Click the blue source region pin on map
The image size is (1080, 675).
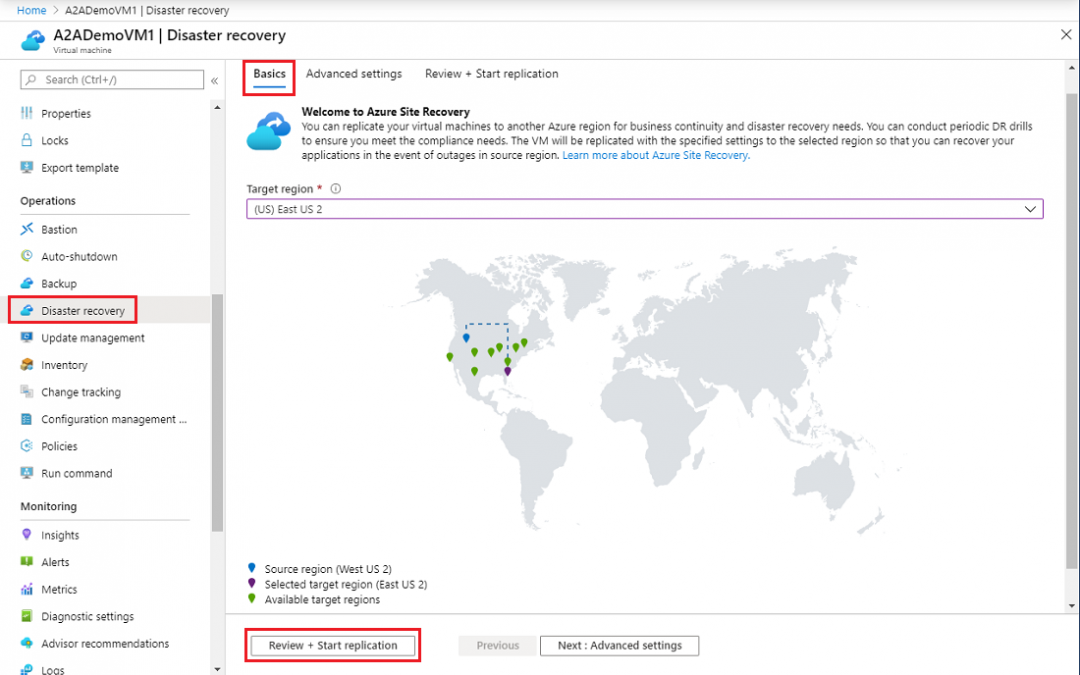(x=466, y=338)
